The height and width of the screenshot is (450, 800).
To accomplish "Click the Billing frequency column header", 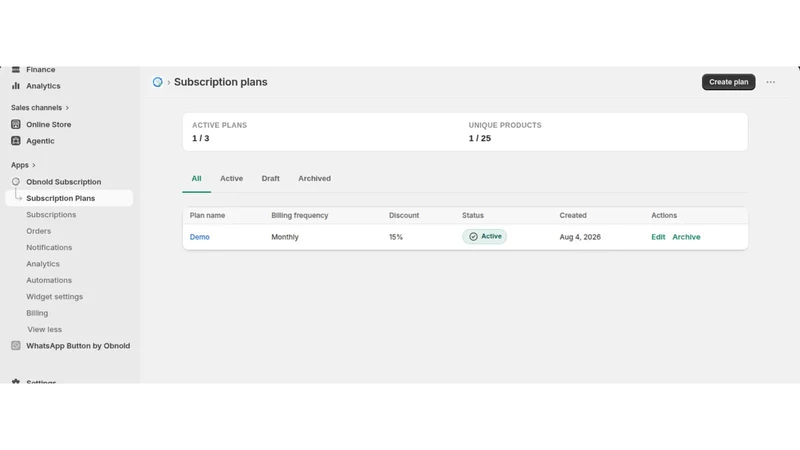I will tap(299, 216).
